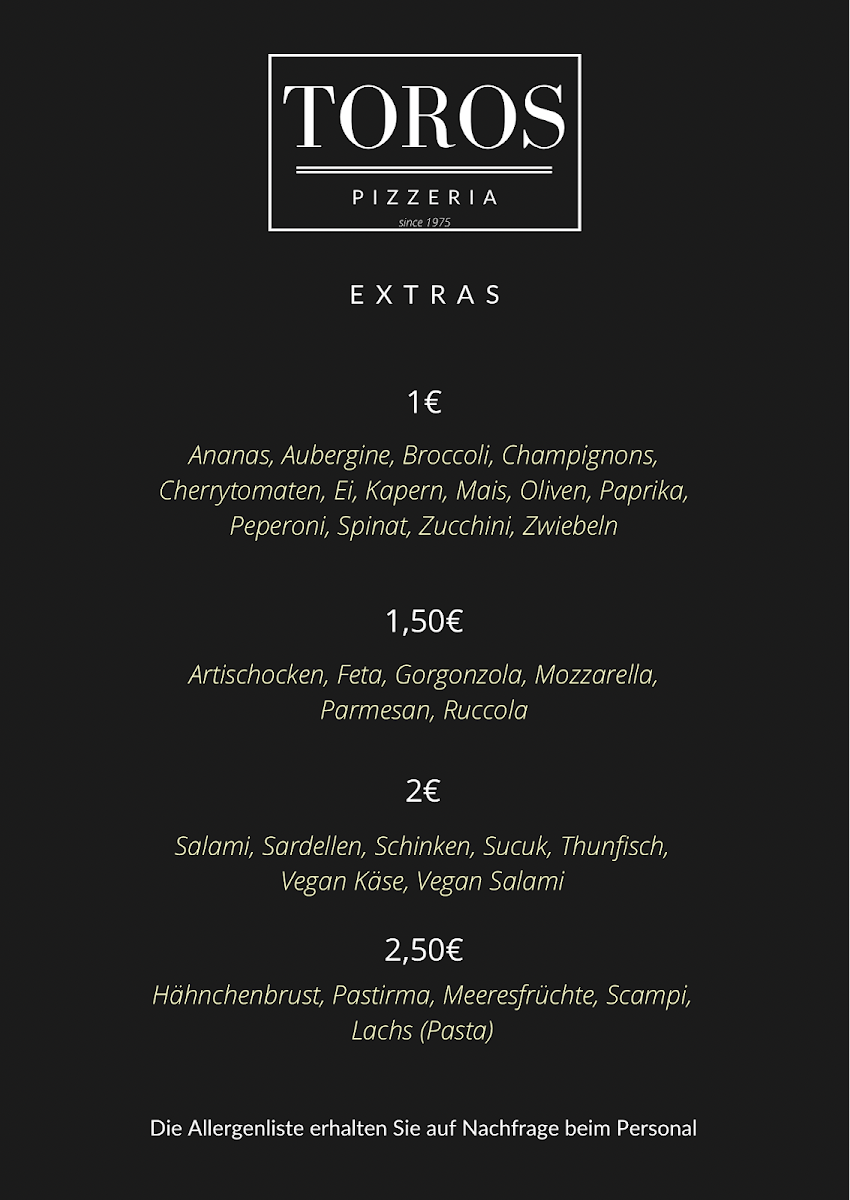Click the 'since 1975' caption

[x=424, y=222]
